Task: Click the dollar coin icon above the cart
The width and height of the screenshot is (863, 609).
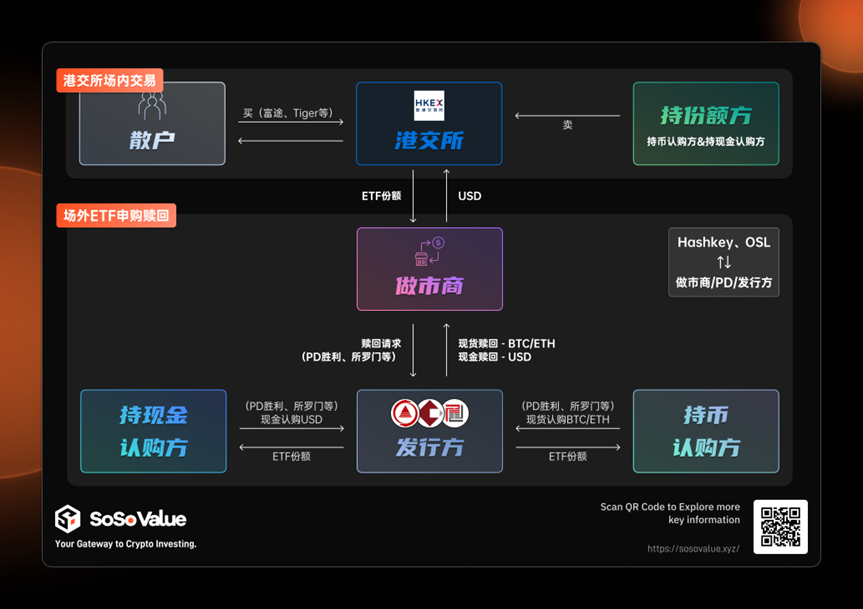Action: pos(438,242)
